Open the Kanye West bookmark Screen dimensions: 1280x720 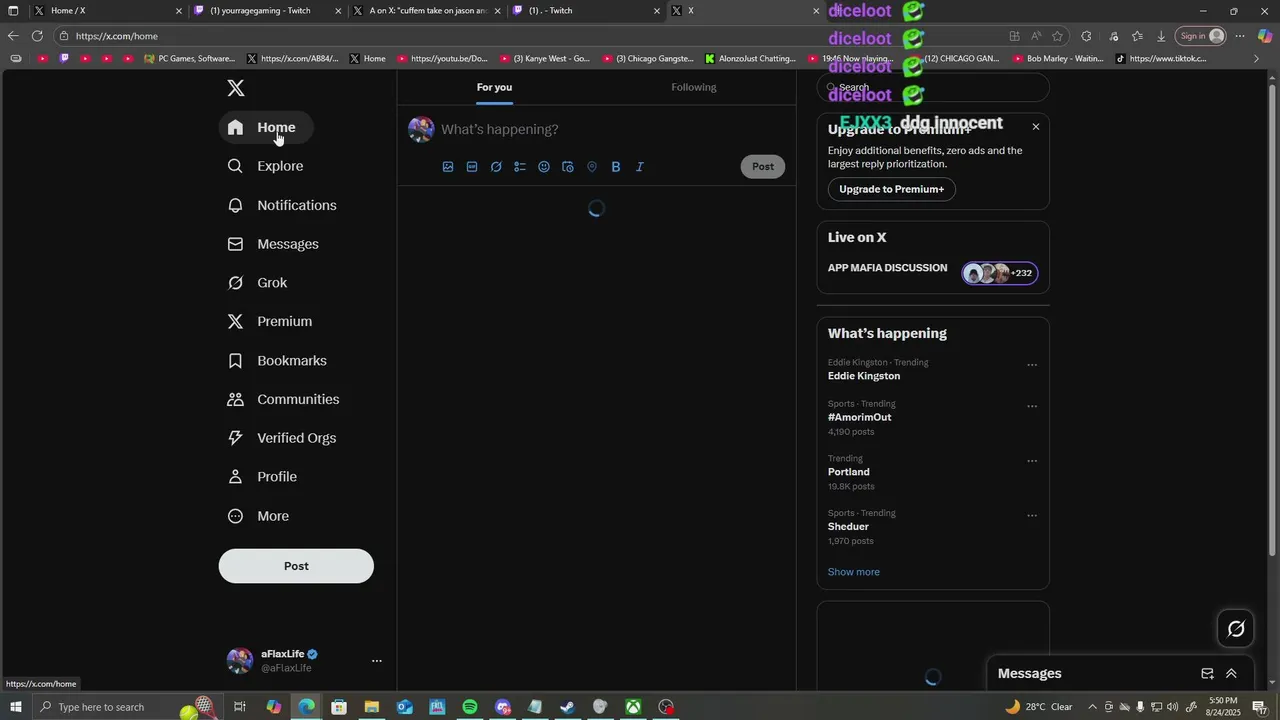coord(545,59)
